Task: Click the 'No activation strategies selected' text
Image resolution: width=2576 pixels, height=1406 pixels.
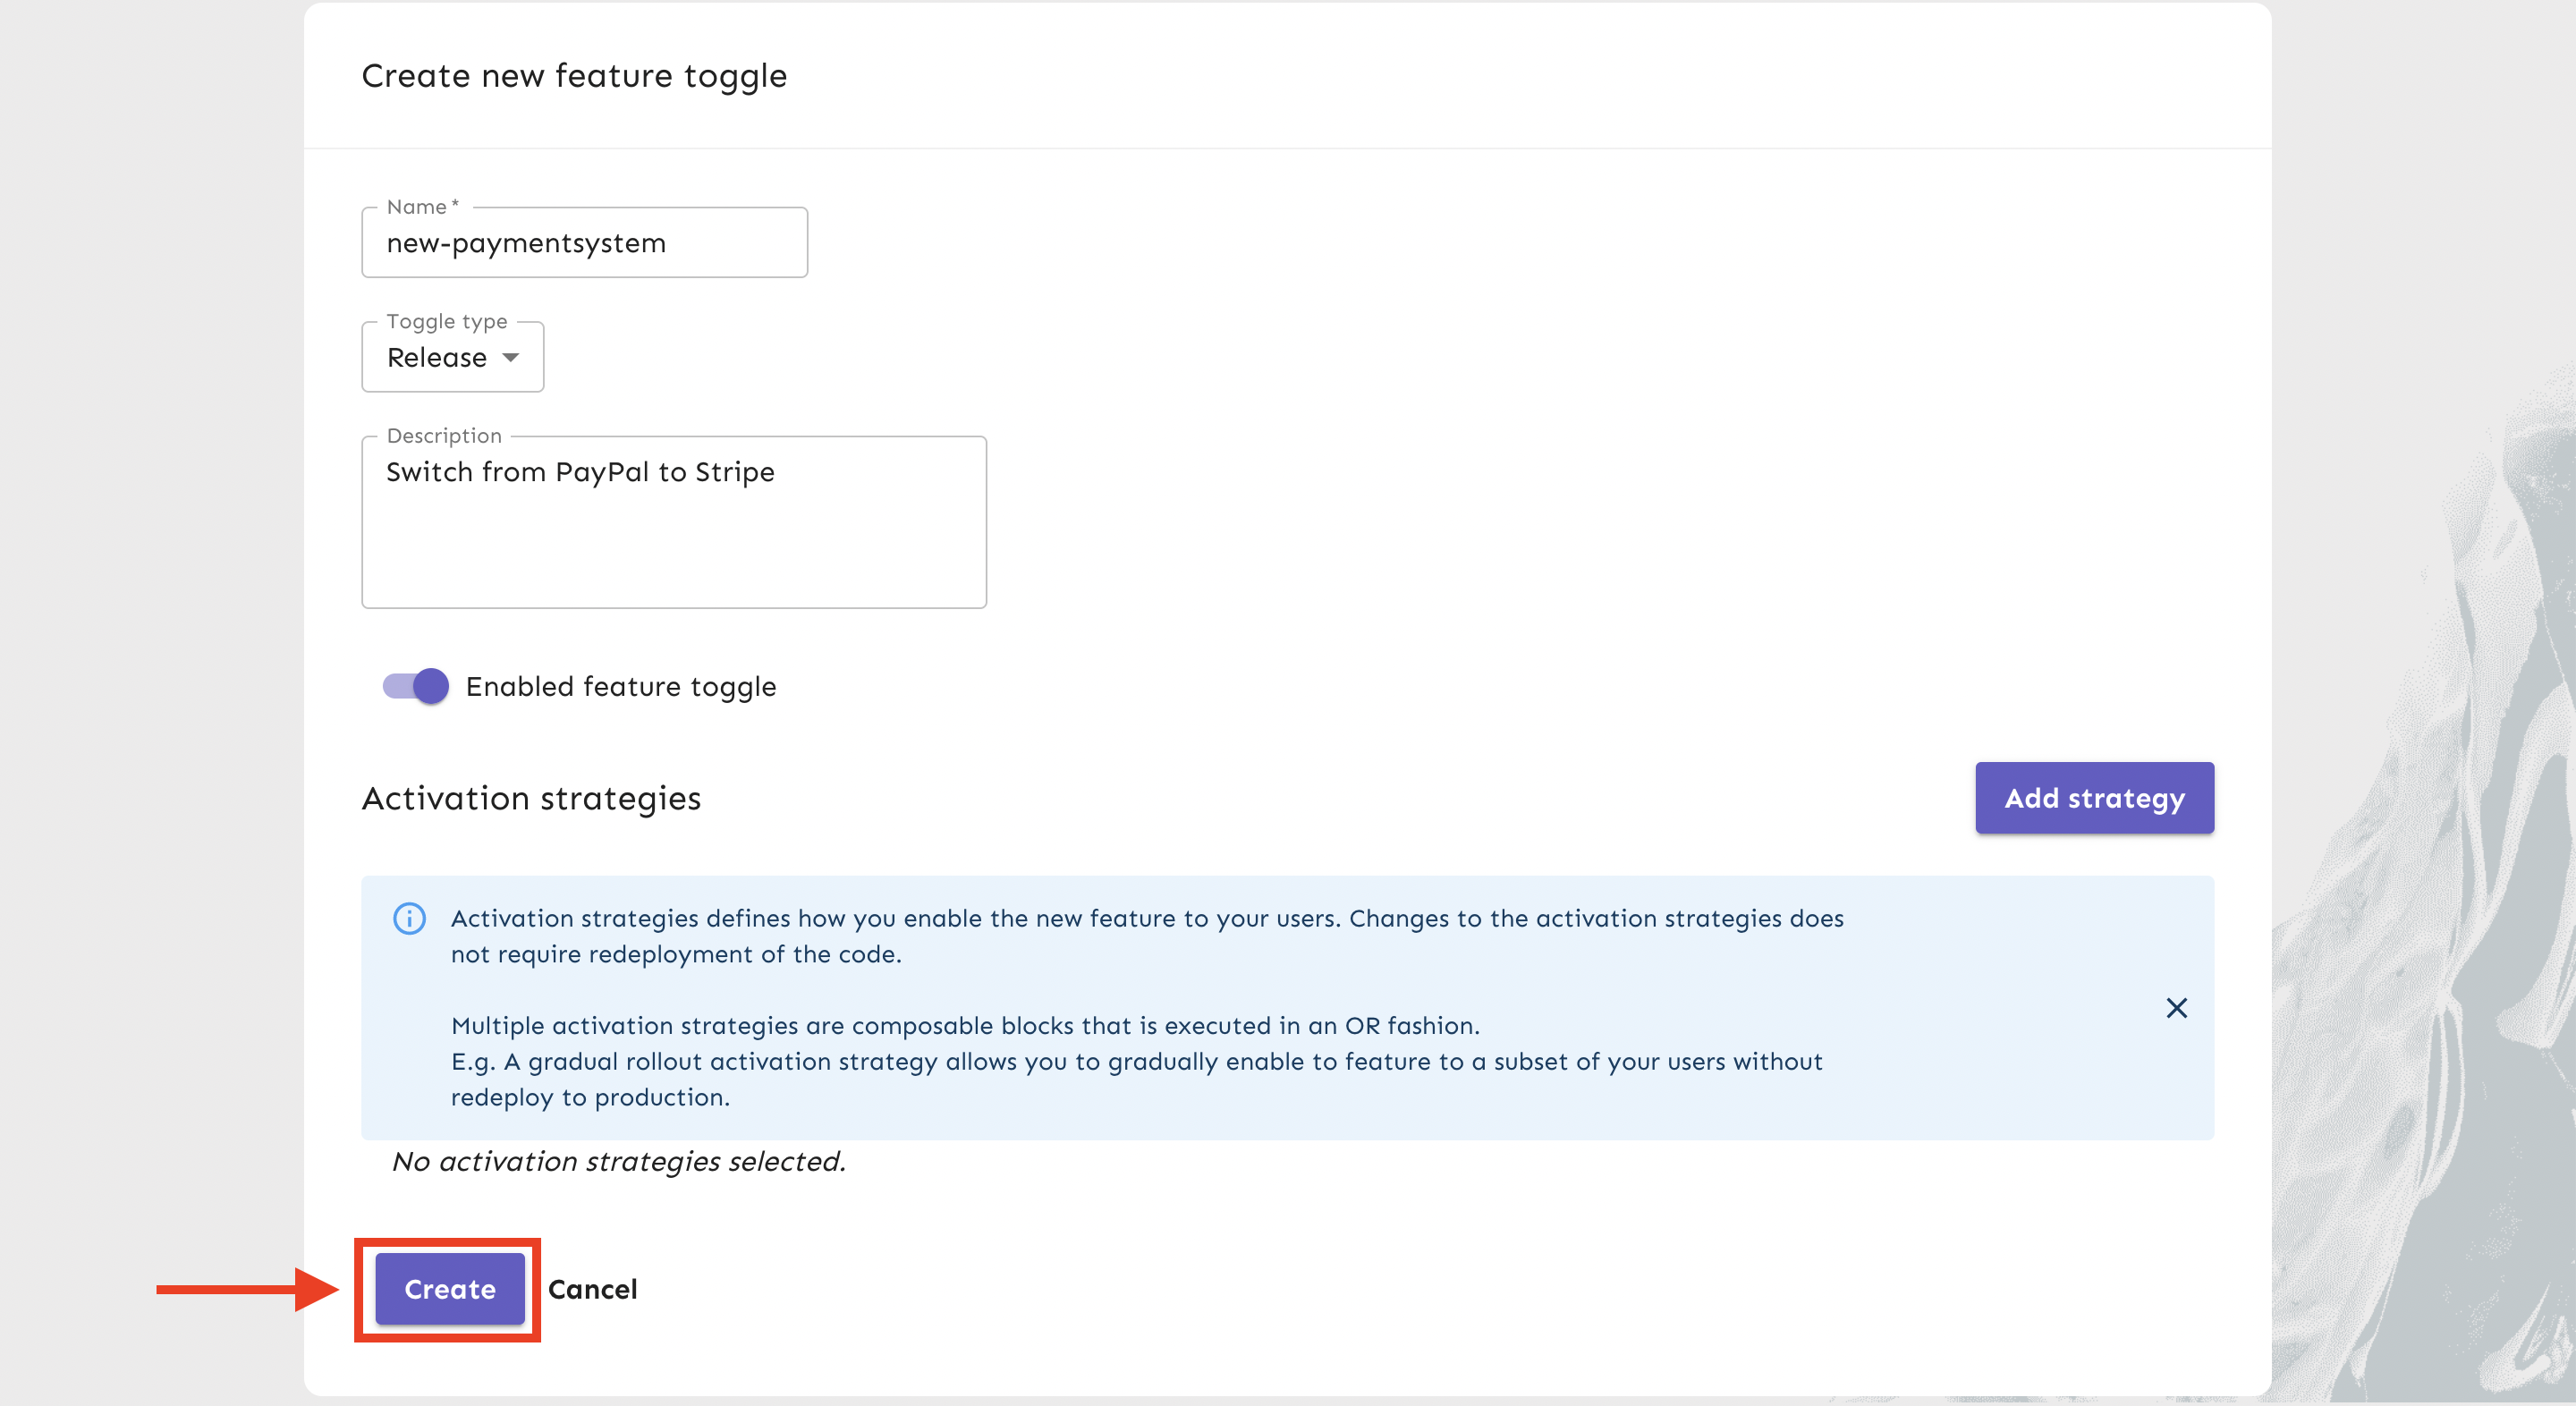Action: pyautogui.click(x=619, y=1161)
